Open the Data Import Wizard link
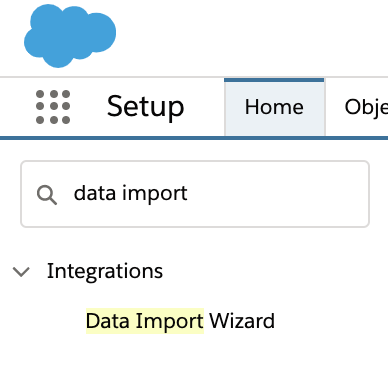This screenshot has width=388, height=370. coord(180,321)
